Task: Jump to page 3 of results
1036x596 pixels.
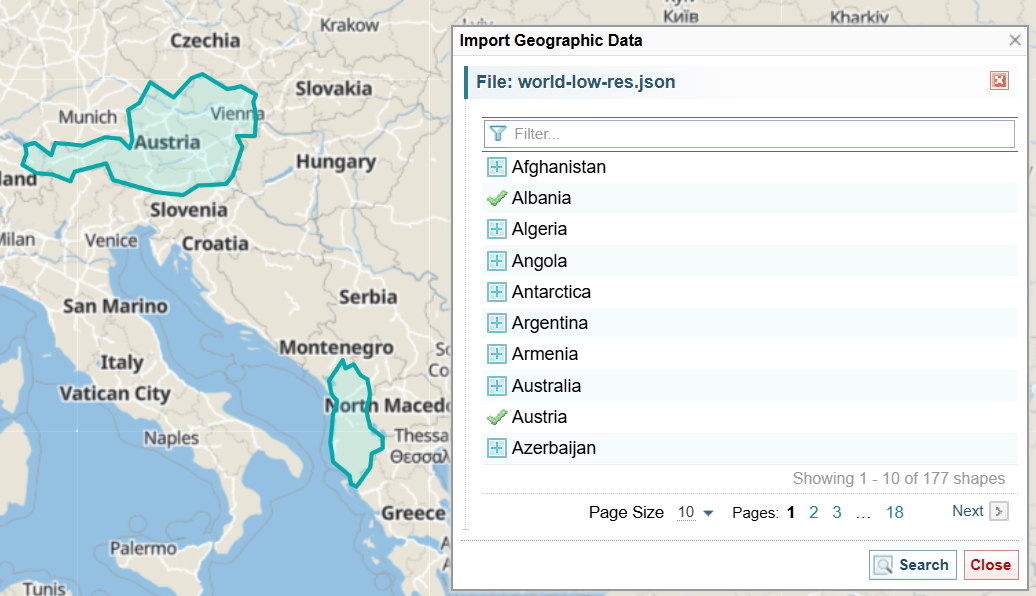Action: (837, 512)
